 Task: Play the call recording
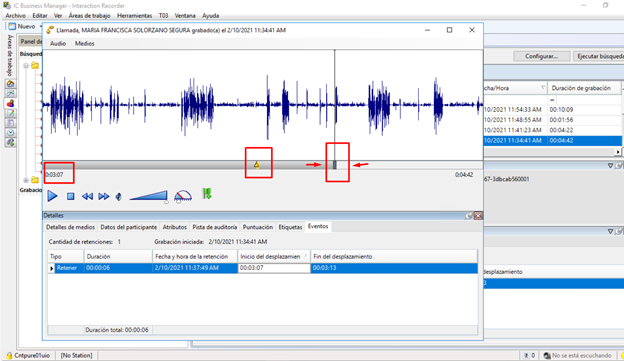click(52, 196)
